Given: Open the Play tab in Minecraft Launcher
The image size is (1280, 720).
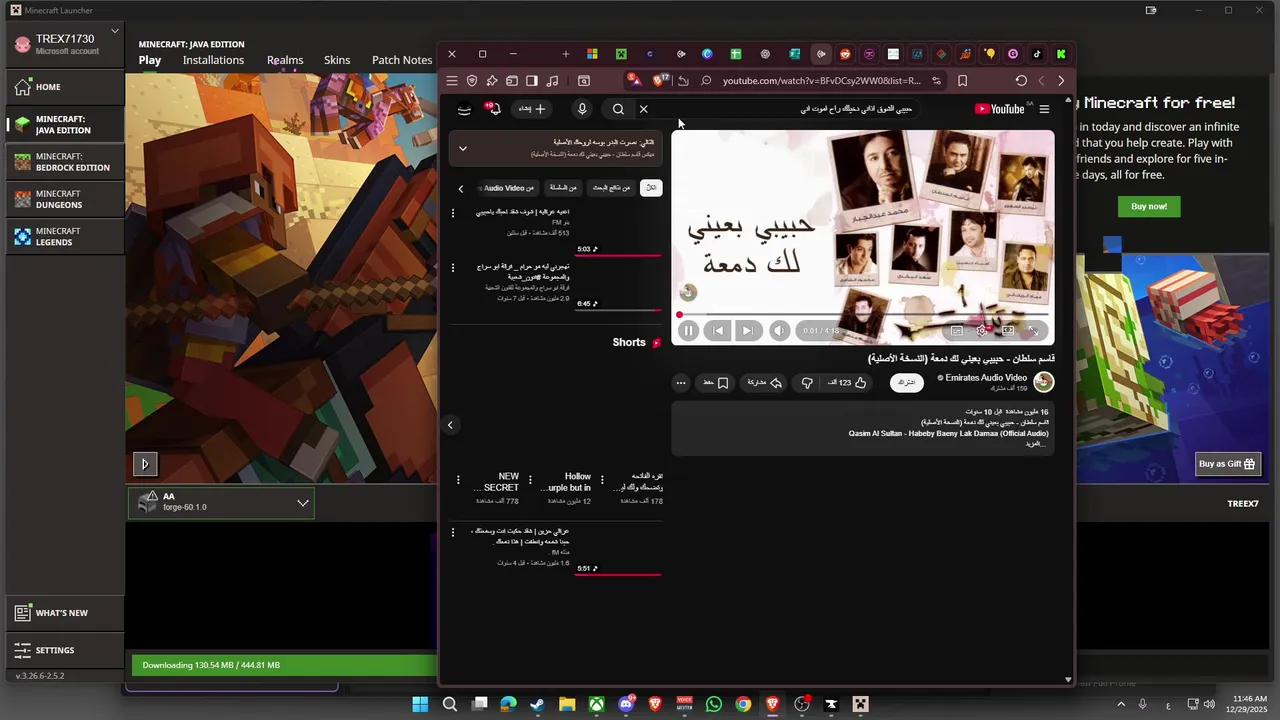Looking at the screenshot, I should (150, 60).
